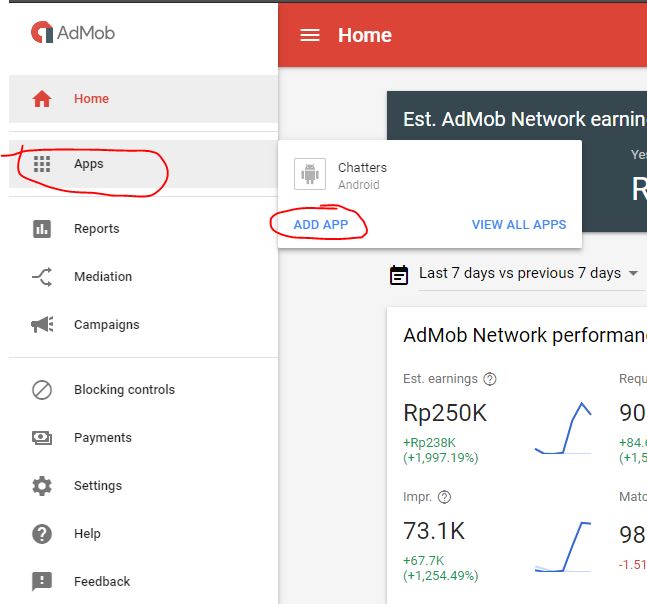Open Blocking controls menu item

click(x=143, y=389)
